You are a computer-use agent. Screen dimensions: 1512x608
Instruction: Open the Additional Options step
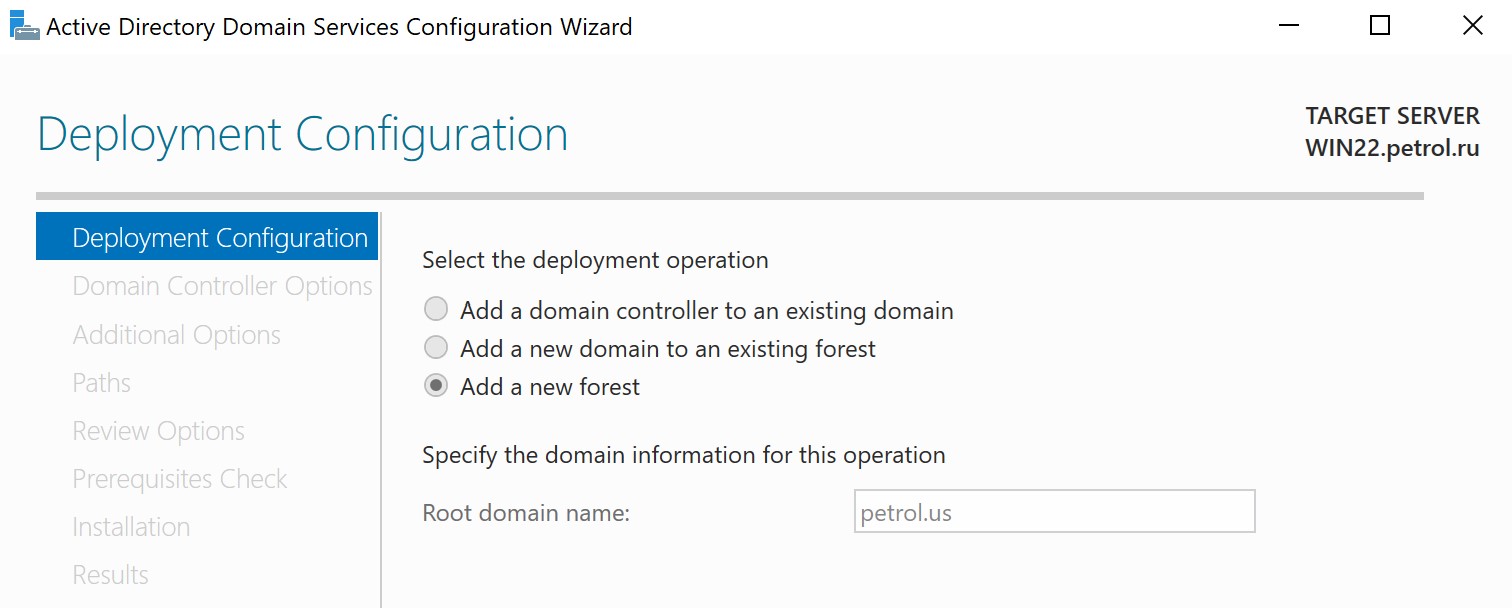(x=176, y=334)
